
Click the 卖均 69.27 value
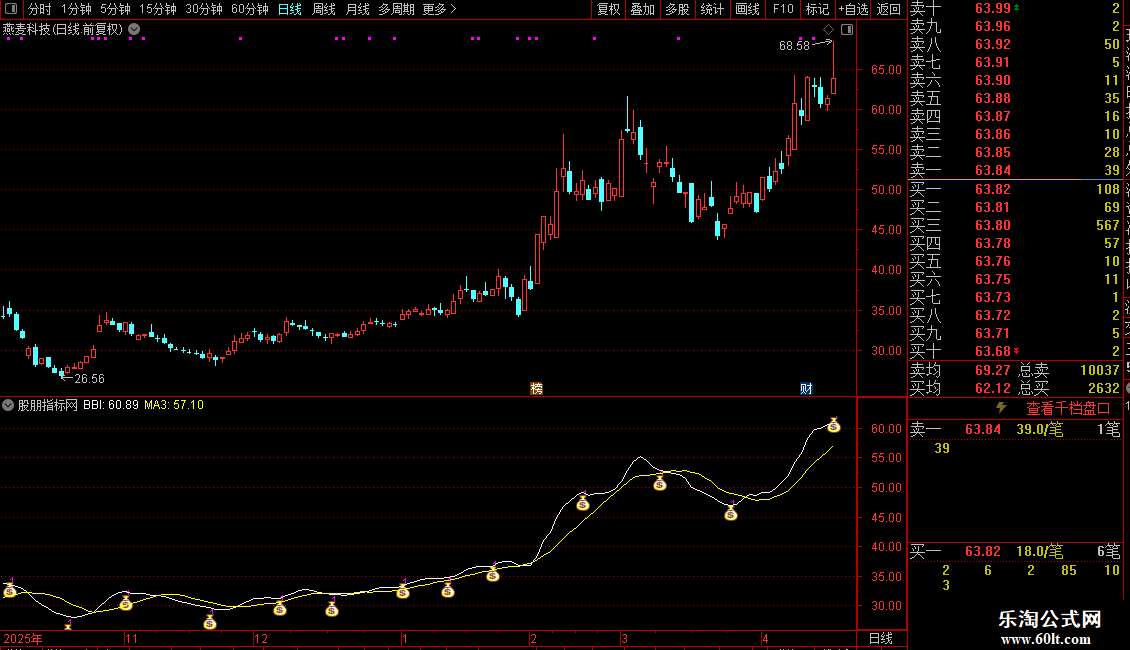(992, 370)
